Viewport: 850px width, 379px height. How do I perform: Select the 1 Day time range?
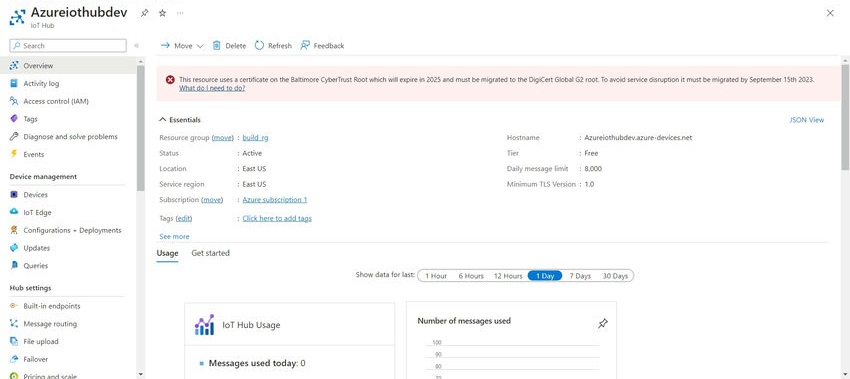pos(545,276)
